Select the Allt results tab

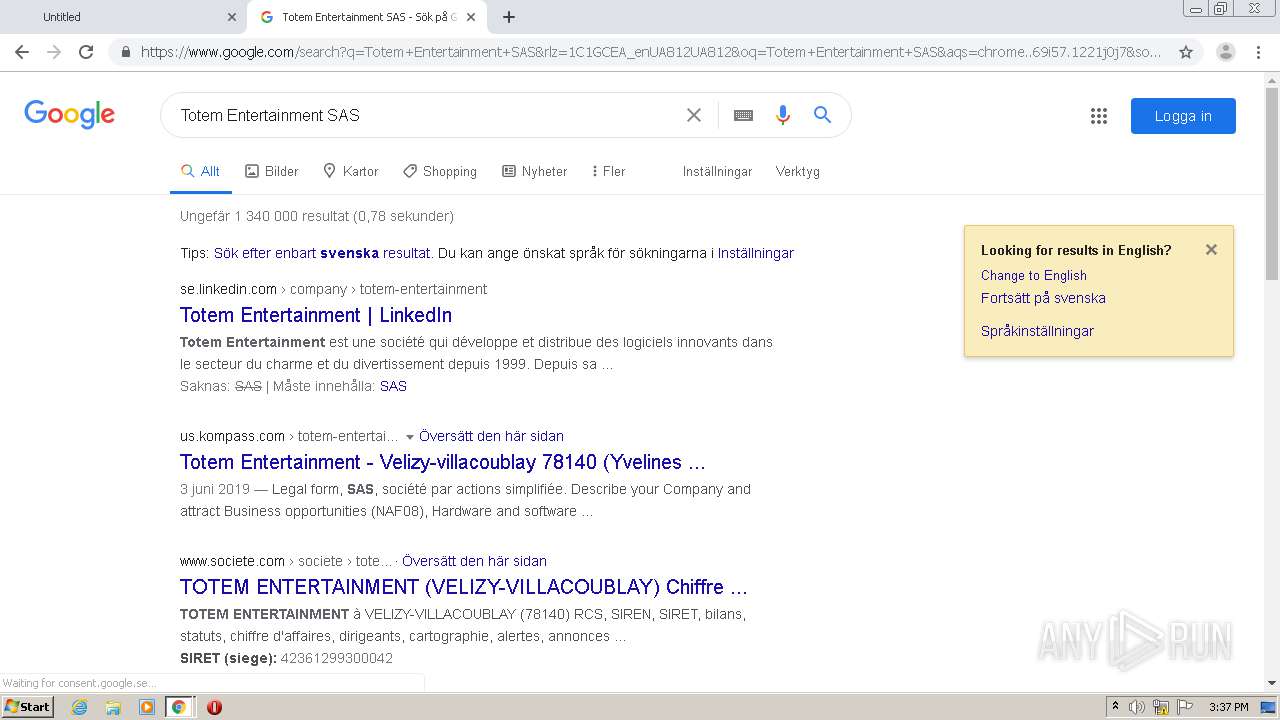[x=200, y=171]
